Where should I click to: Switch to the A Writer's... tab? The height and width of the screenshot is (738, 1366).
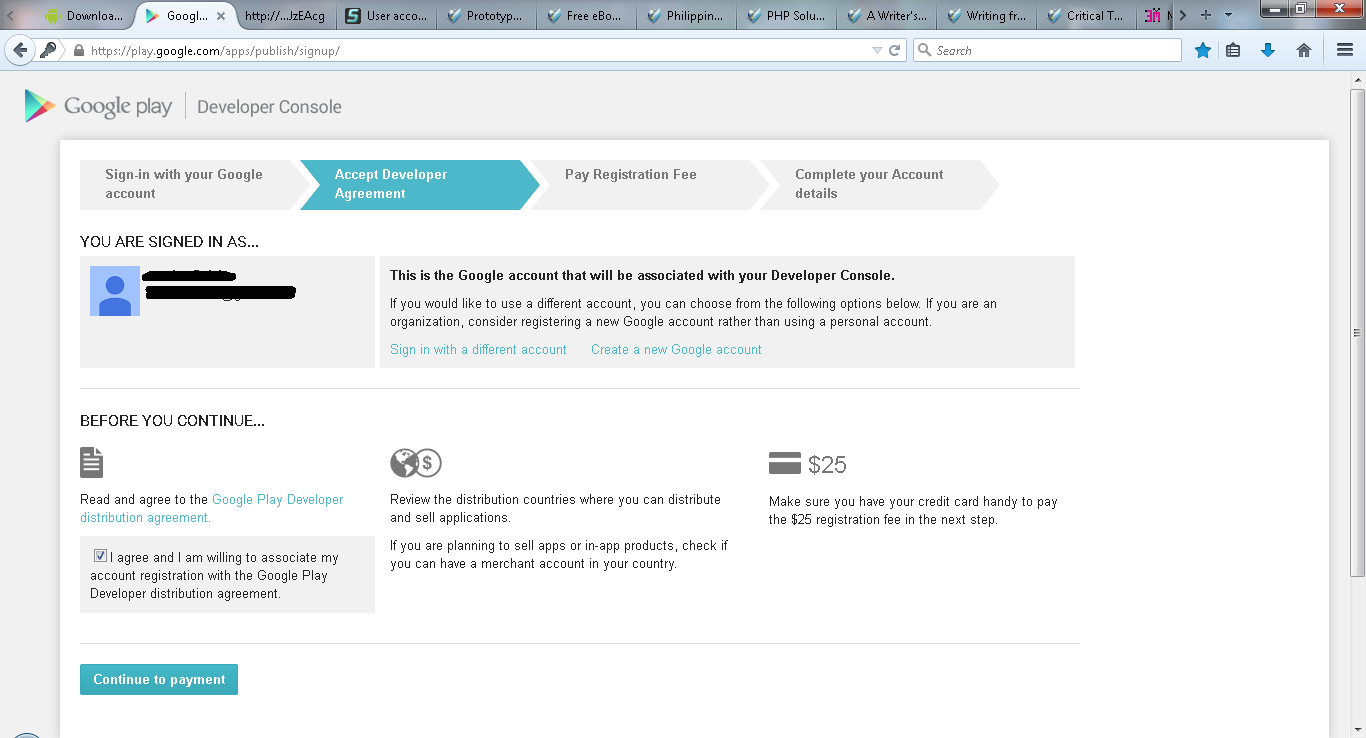pyautogui.click(x=885, y=16)
